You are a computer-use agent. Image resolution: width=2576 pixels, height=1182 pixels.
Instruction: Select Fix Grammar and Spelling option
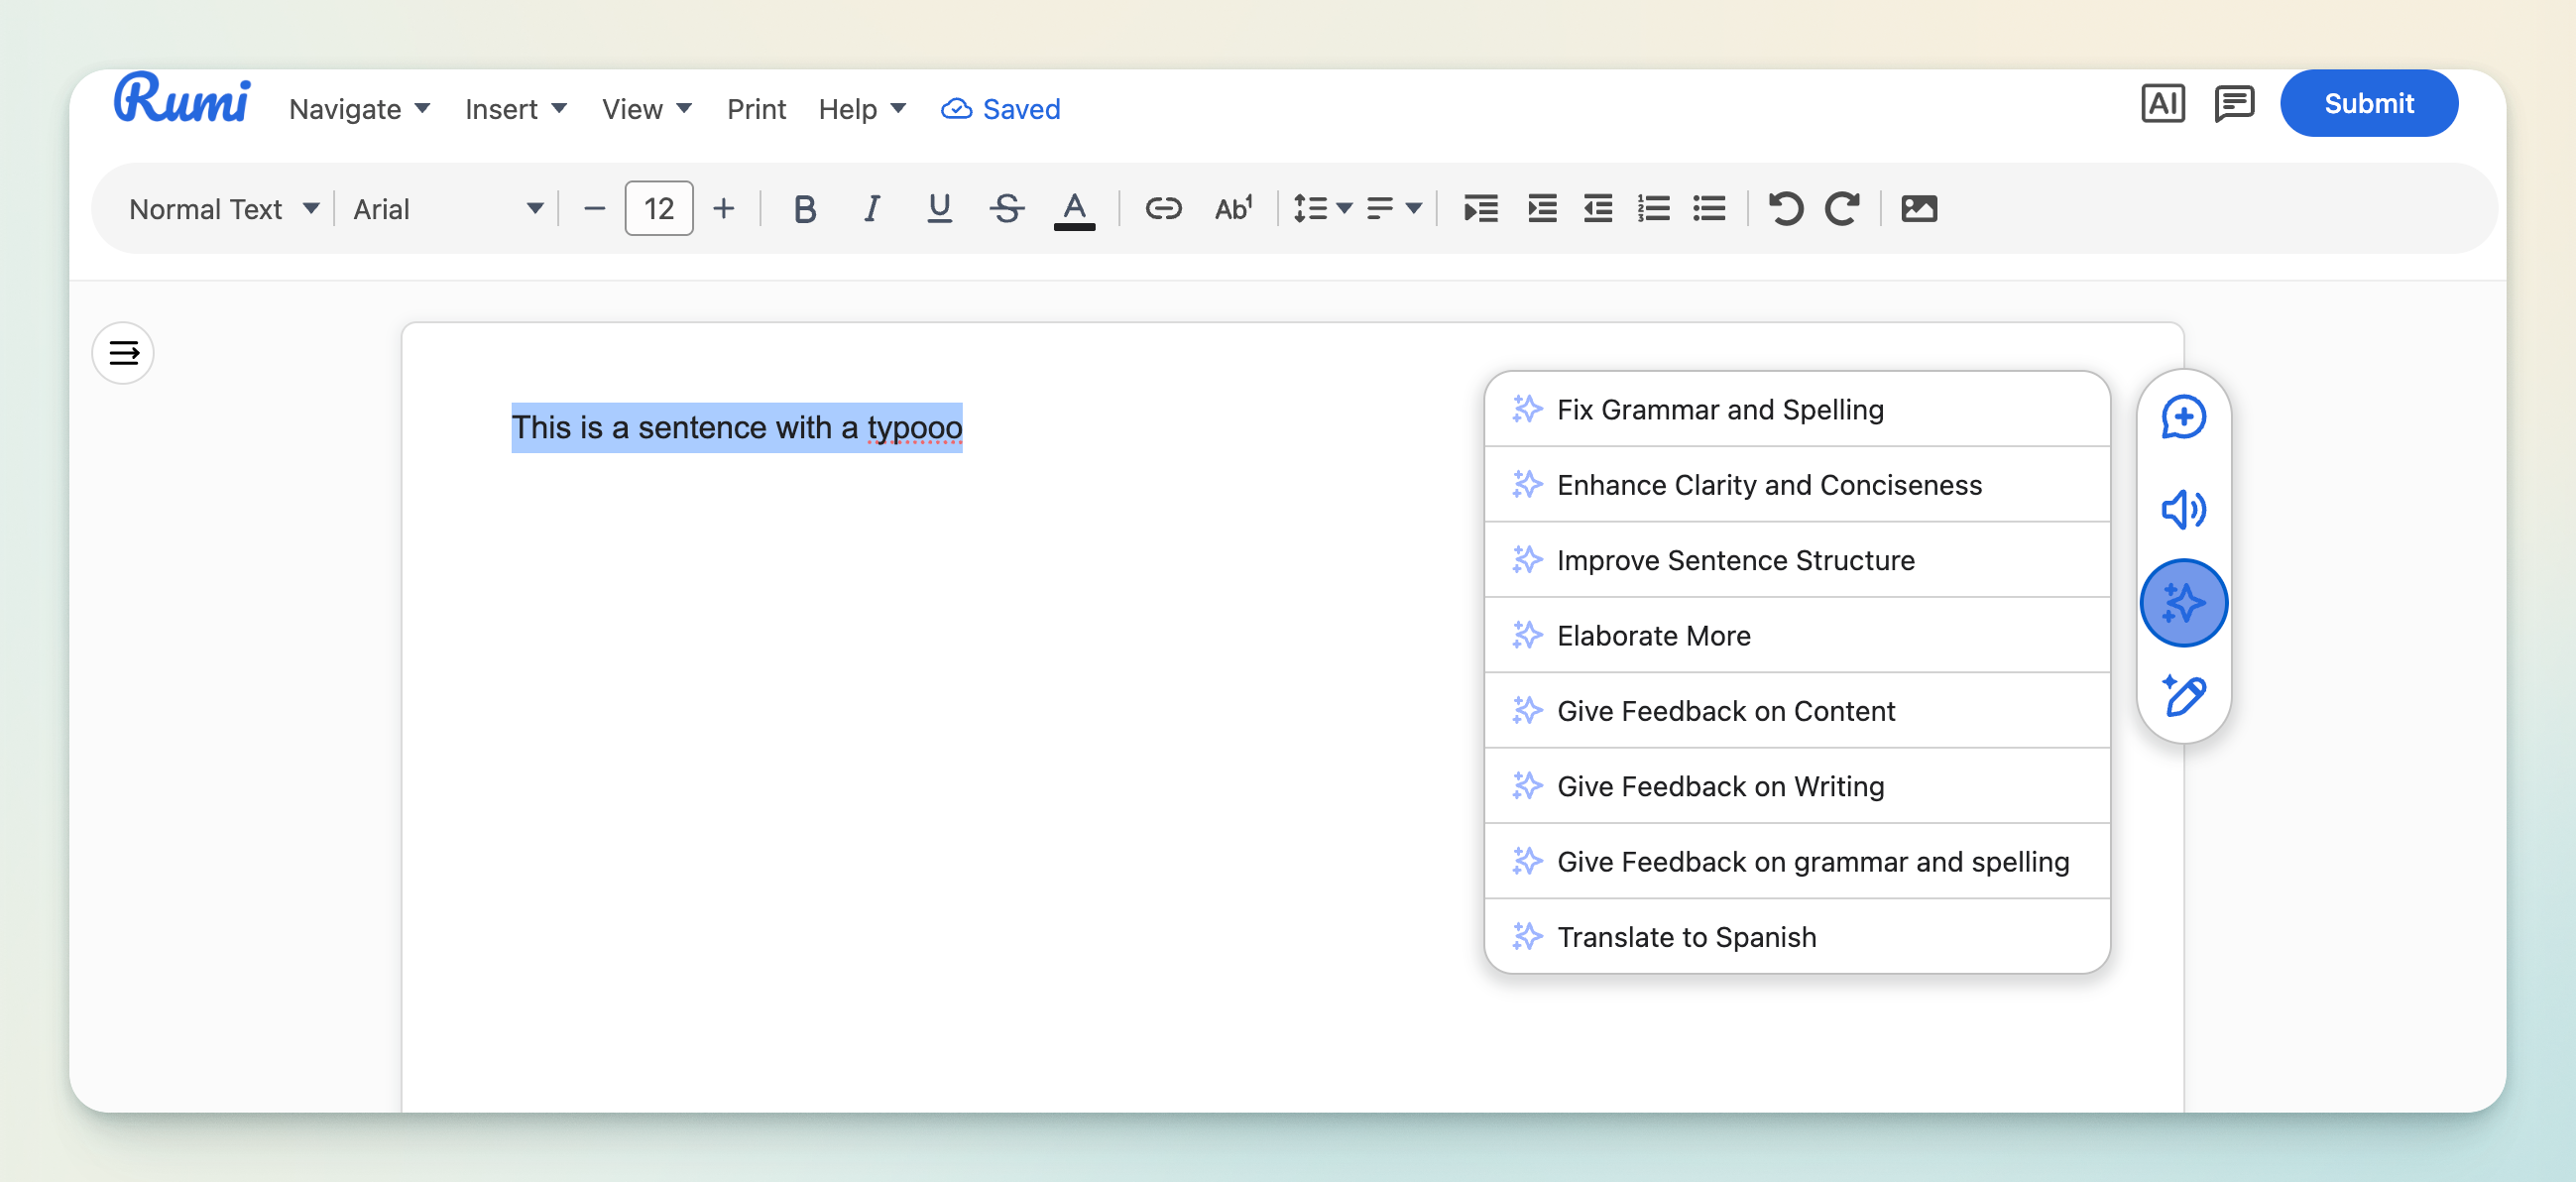pyautogui.click(x=1719, y=410)
